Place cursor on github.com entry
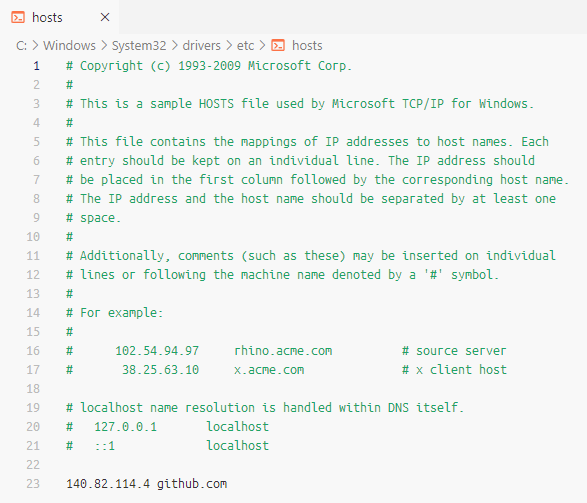Image resolution: width=587 pixels, height=503 pixels. pyautogui.click(x=192, y=484)
